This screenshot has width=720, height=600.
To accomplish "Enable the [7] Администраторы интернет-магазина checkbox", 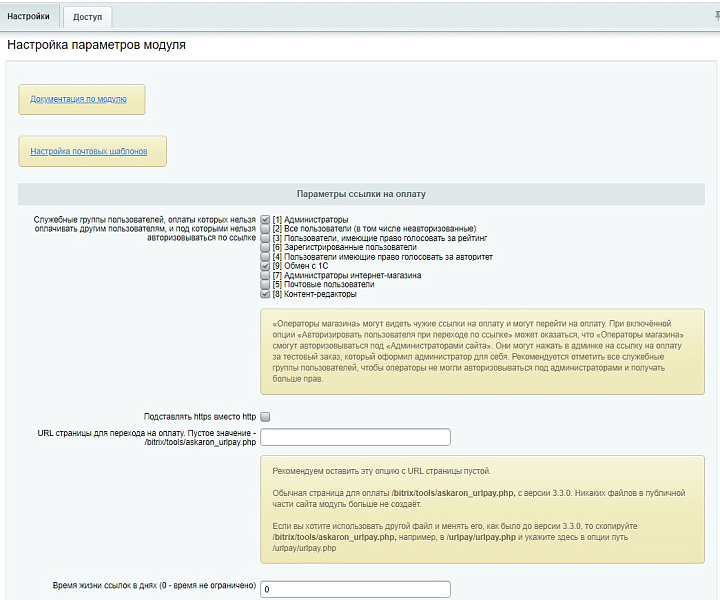I will [265, 275].
